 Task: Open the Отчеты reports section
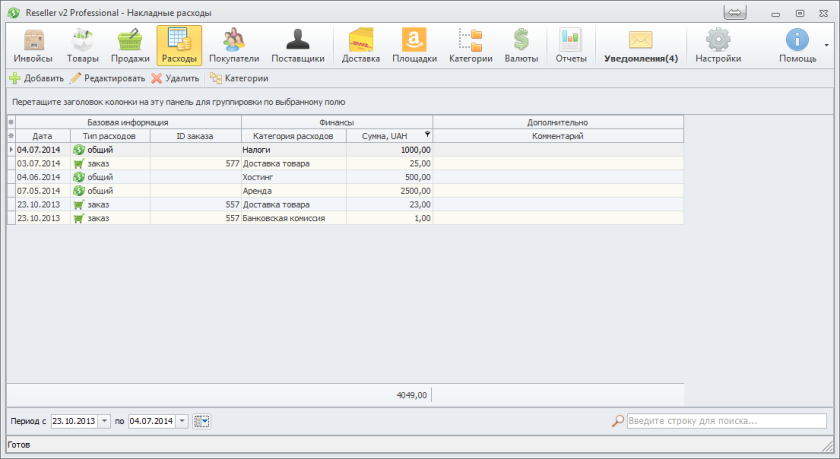point(571,46)
